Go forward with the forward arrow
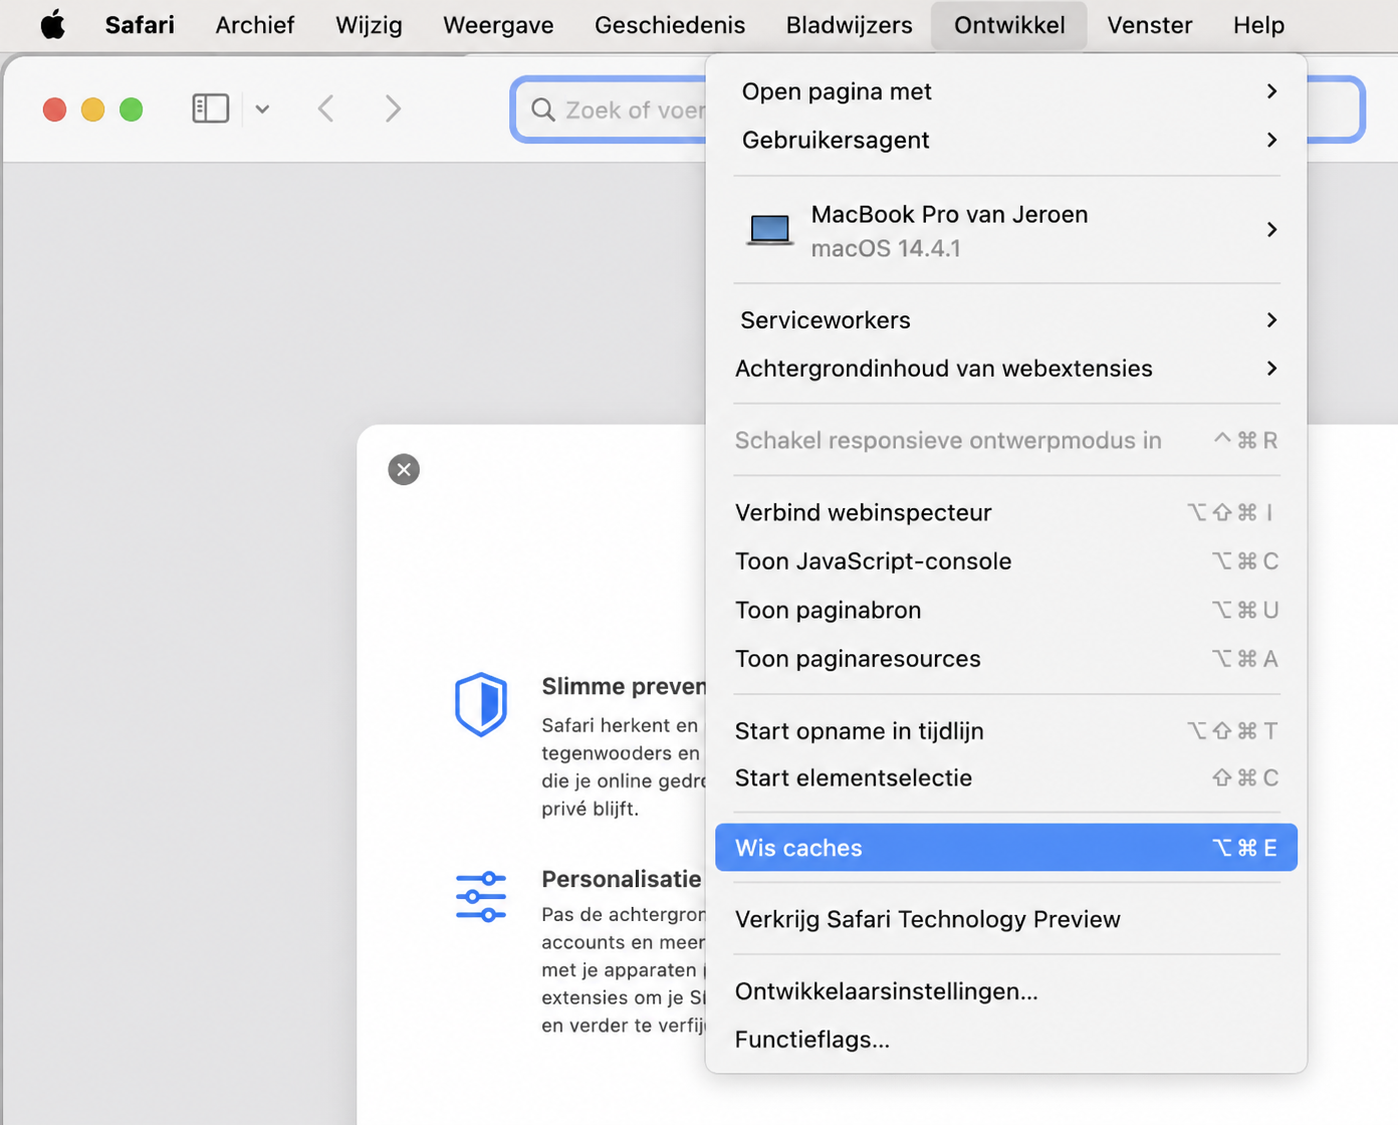Image resolution: width=1398 pixels, height=1125 pixels. click(393, 108)
